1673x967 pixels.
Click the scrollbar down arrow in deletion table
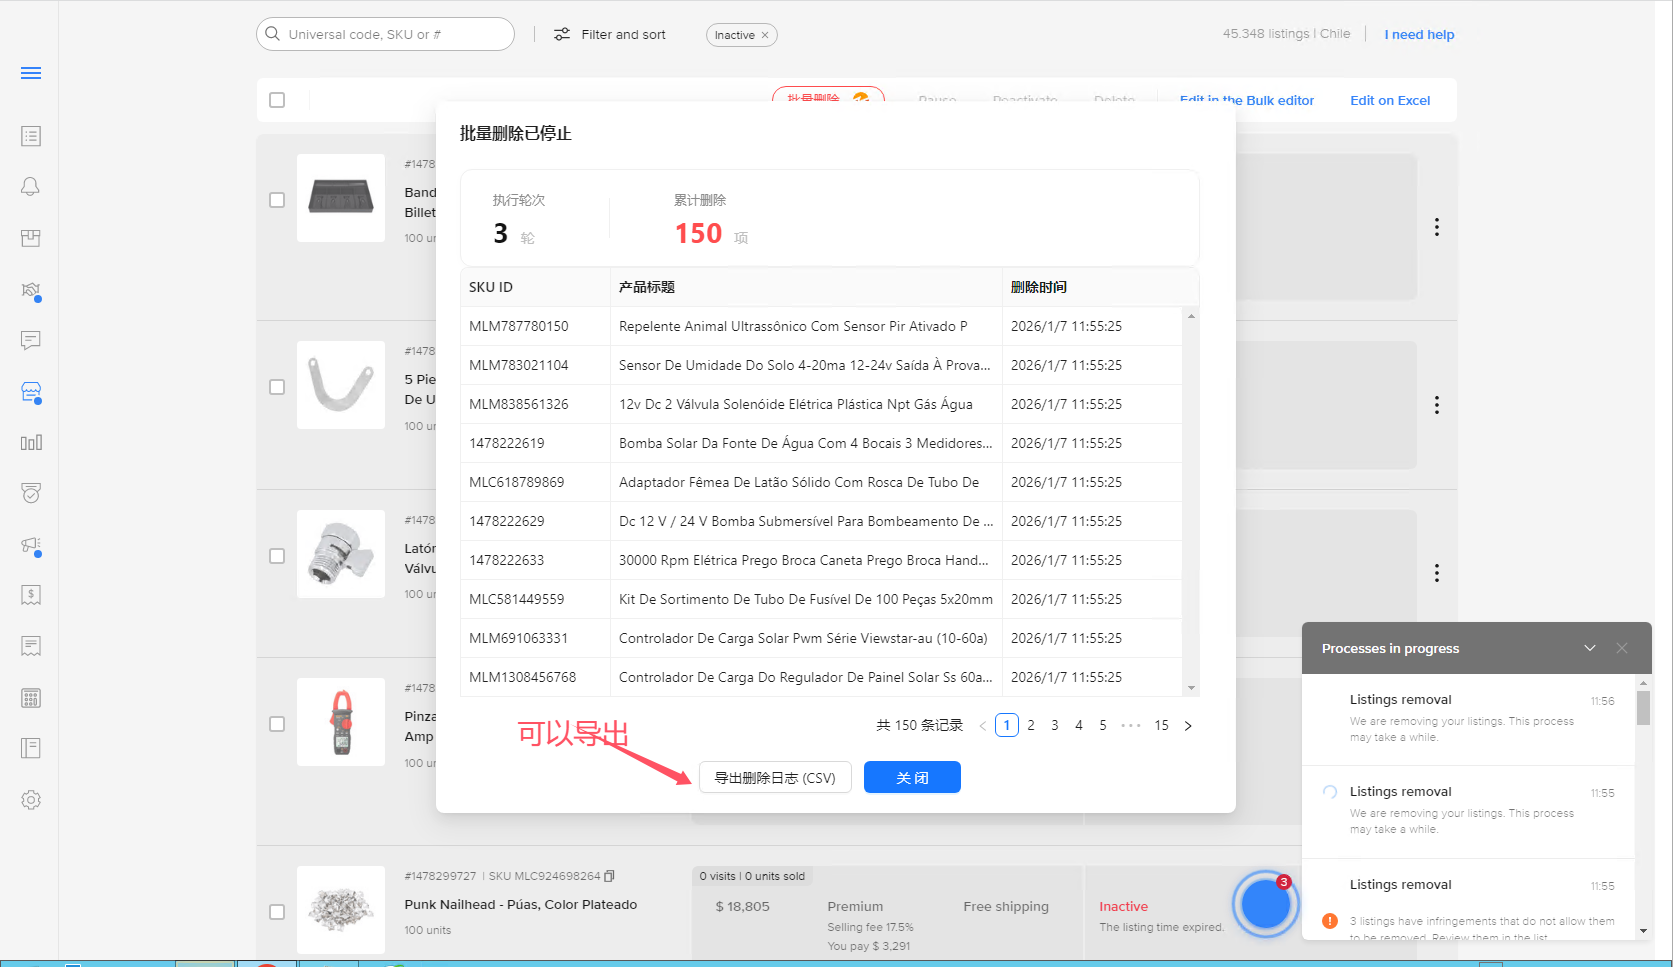point(1191,688)
